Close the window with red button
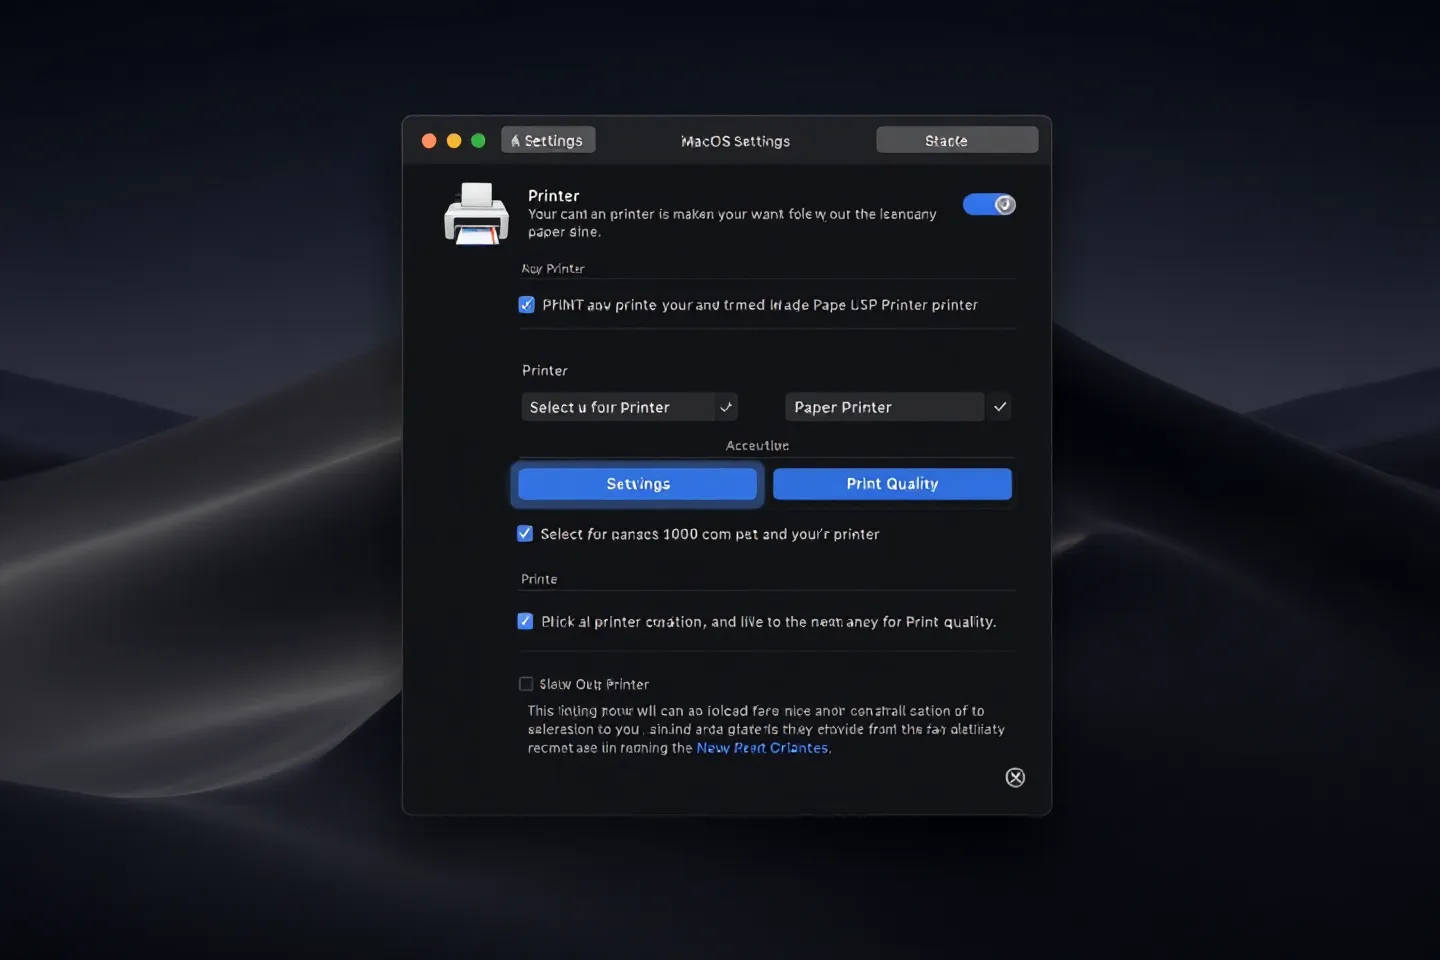Image resolution: width=1440 pixels, height=960 pixels. (429, 141)
